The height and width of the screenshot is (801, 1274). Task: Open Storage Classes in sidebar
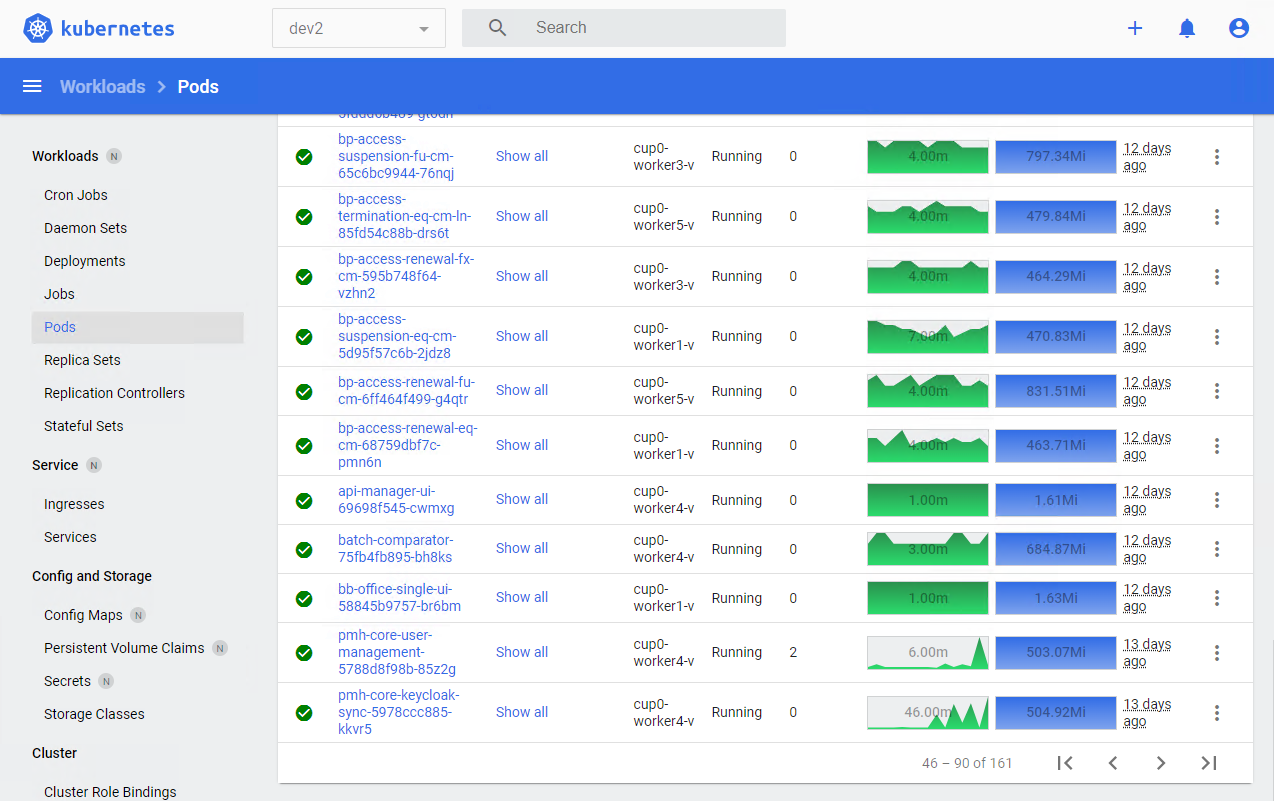[x=94, y=714]
